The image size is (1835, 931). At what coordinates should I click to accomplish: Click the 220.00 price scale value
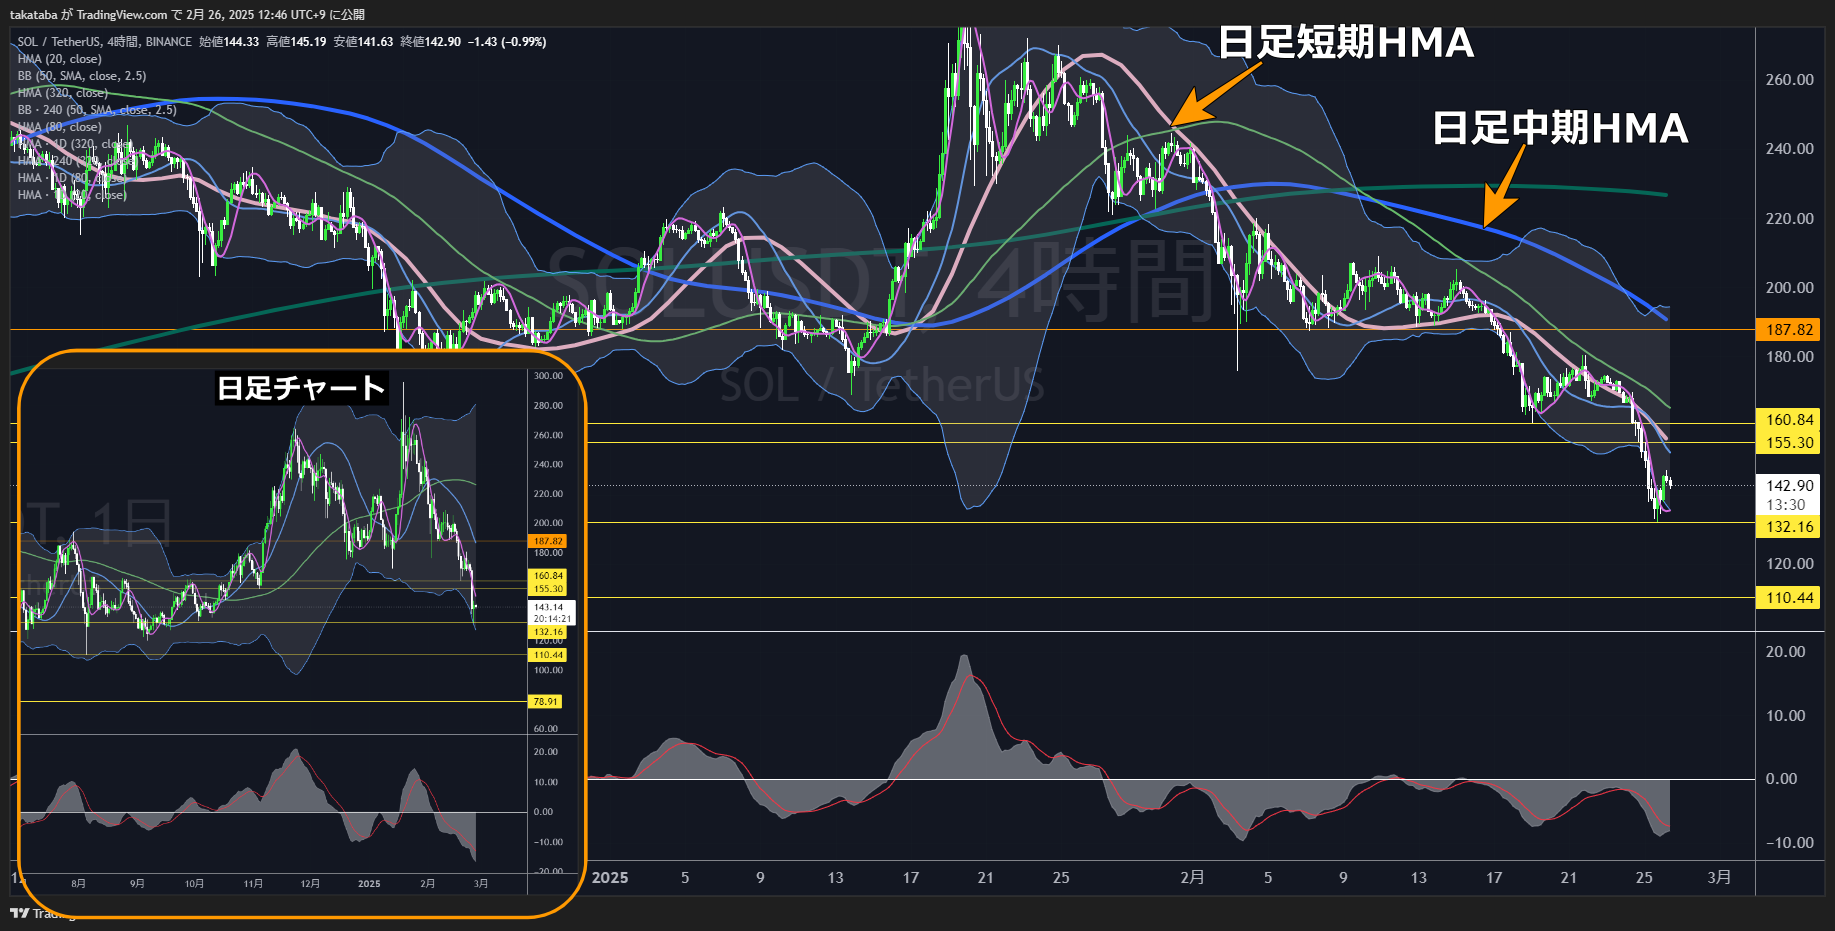tap(1789, 218)
